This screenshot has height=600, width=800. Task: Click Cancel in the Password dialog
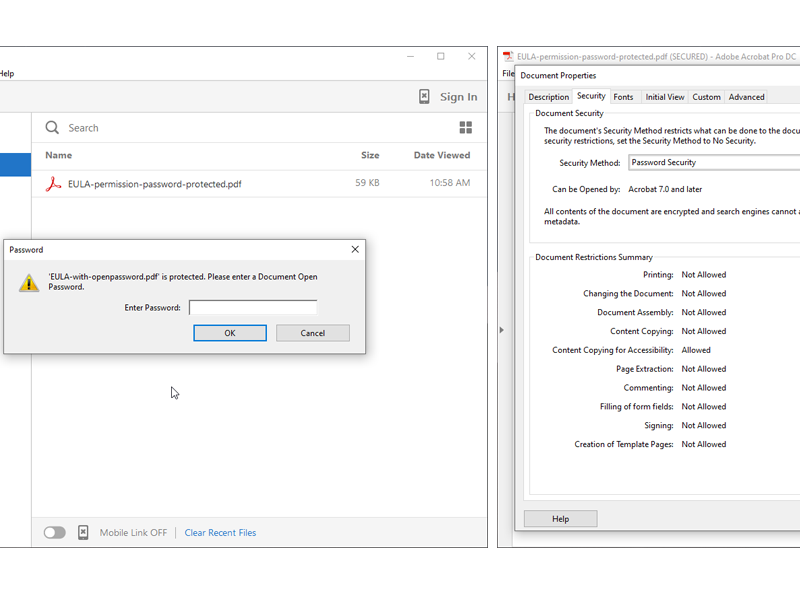[312, 333]
